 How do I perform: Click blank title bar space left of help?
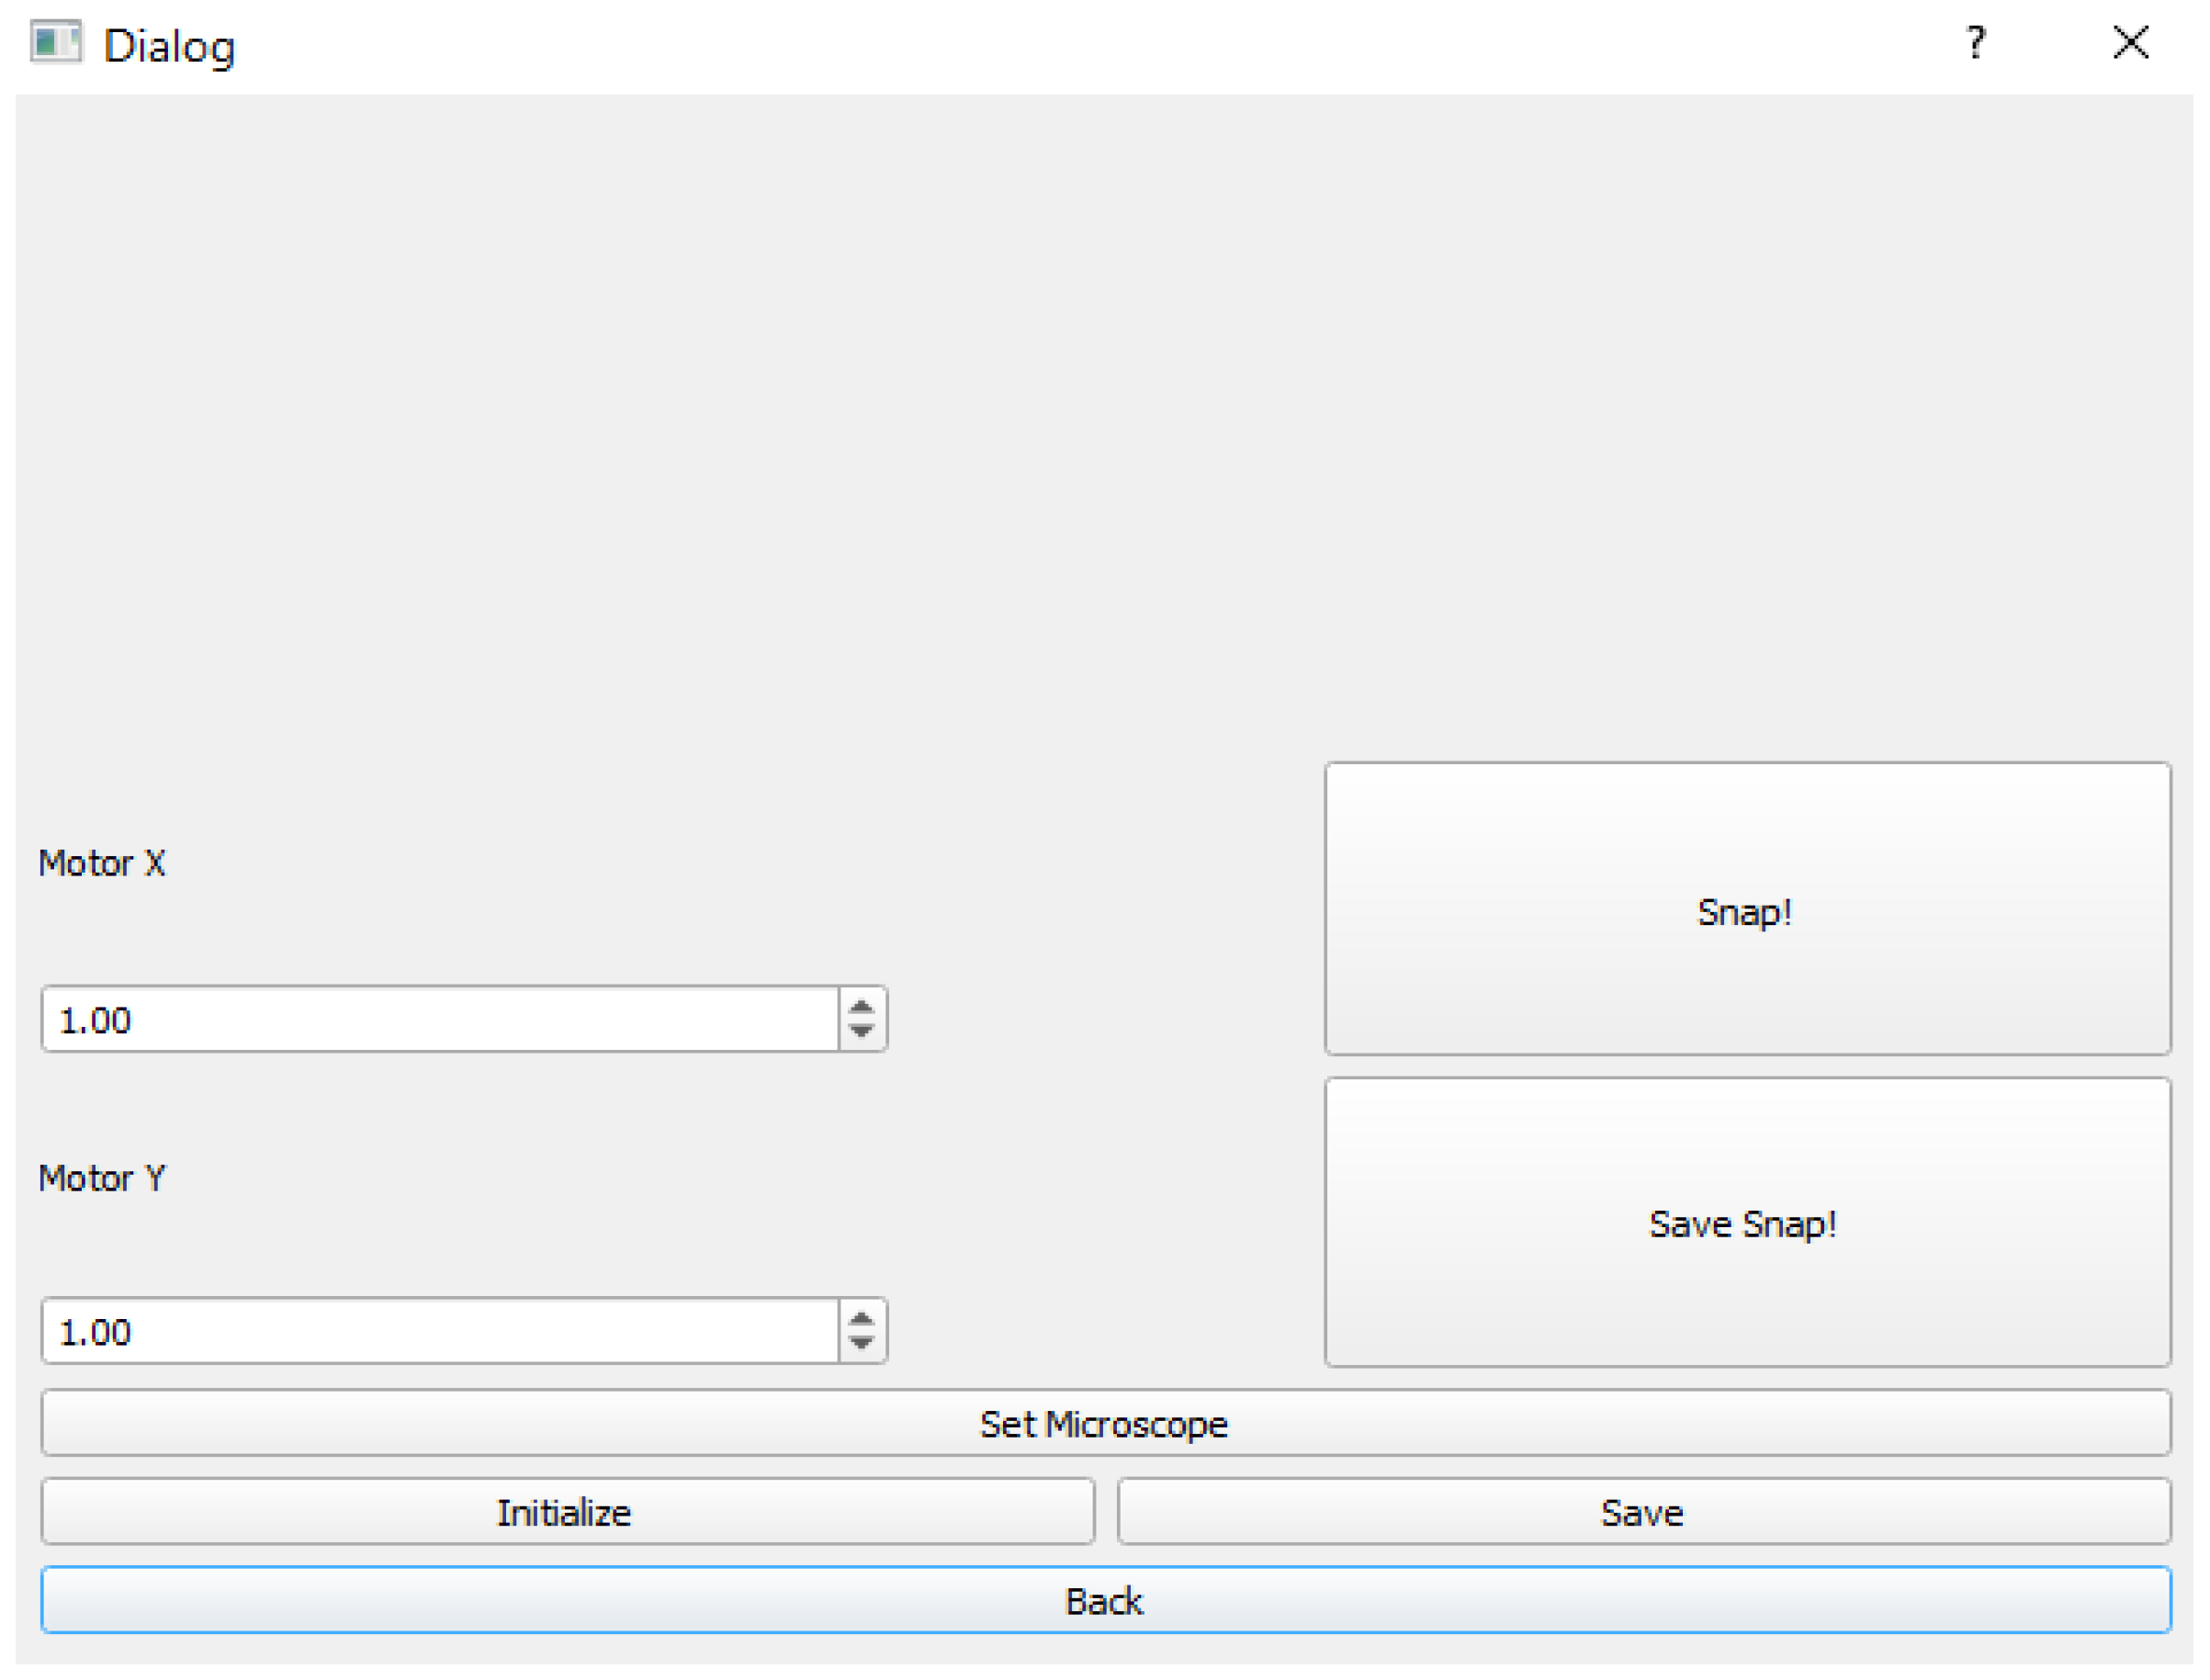pos(1100,45)
